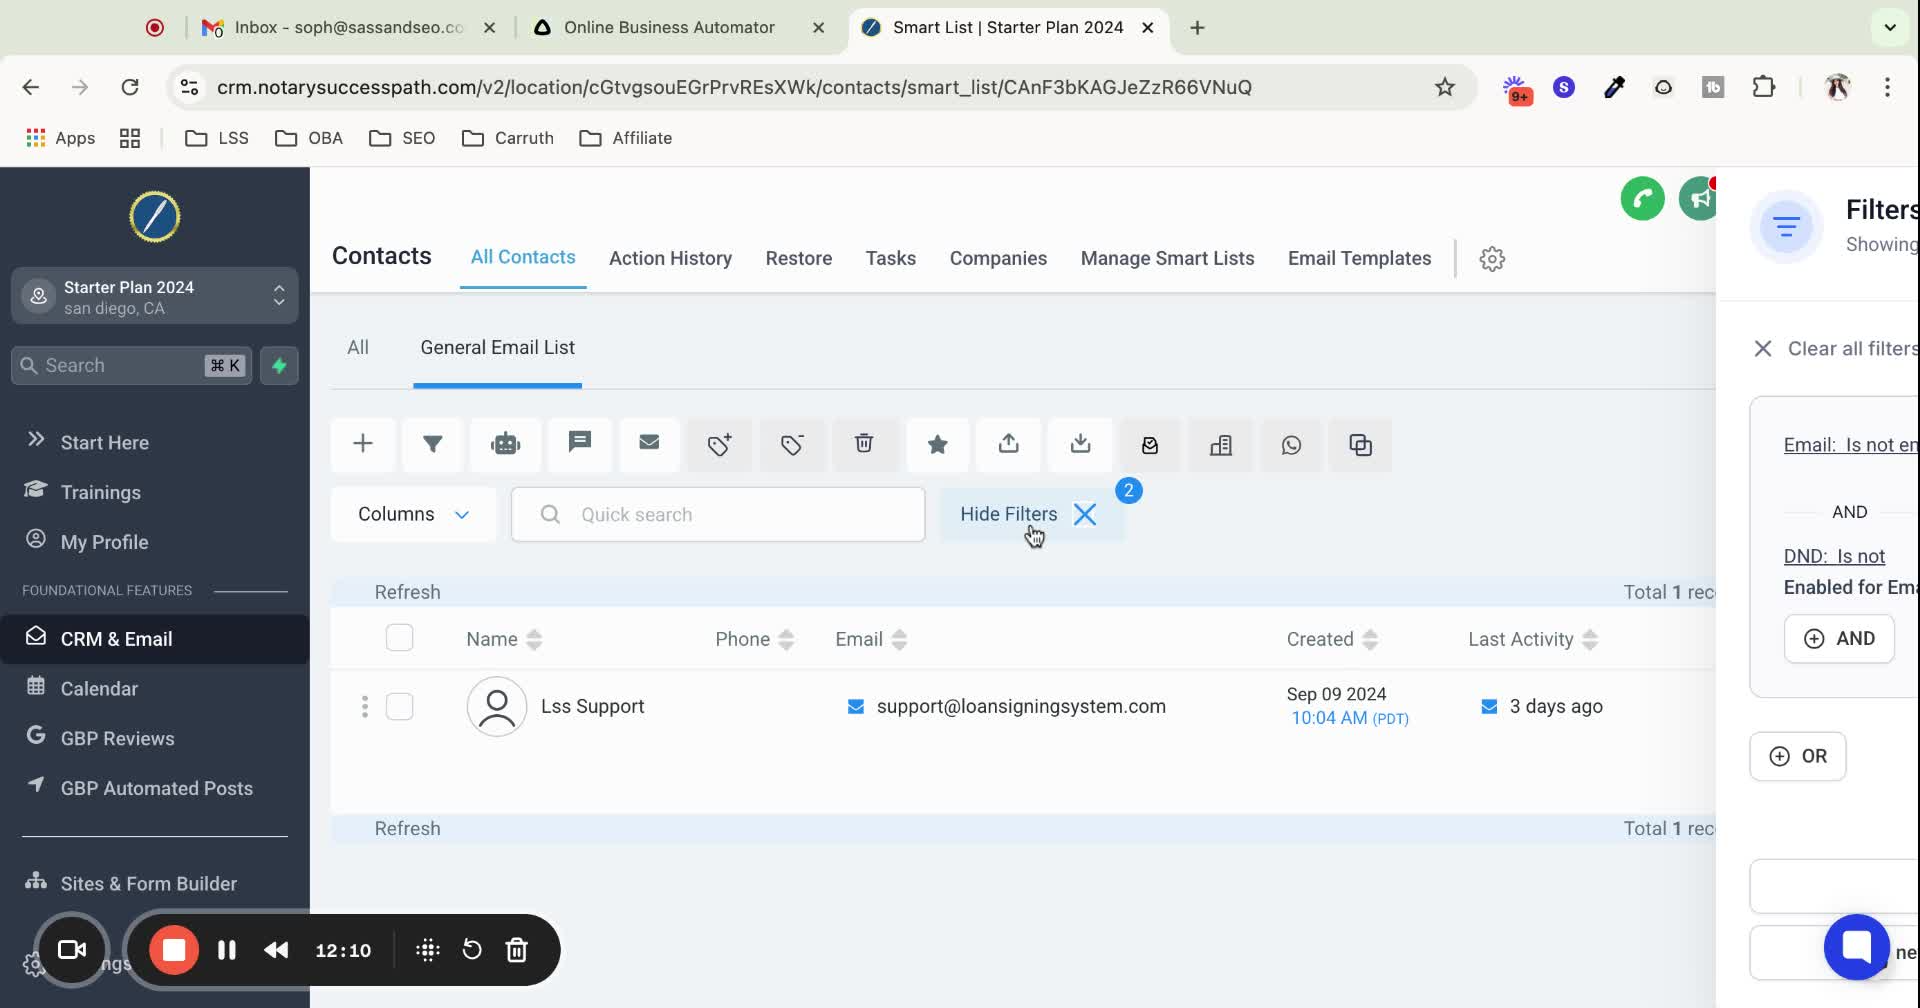Click the green megaphone announcements icon
The image size is (1920, 1008).
coord(1698,199)
